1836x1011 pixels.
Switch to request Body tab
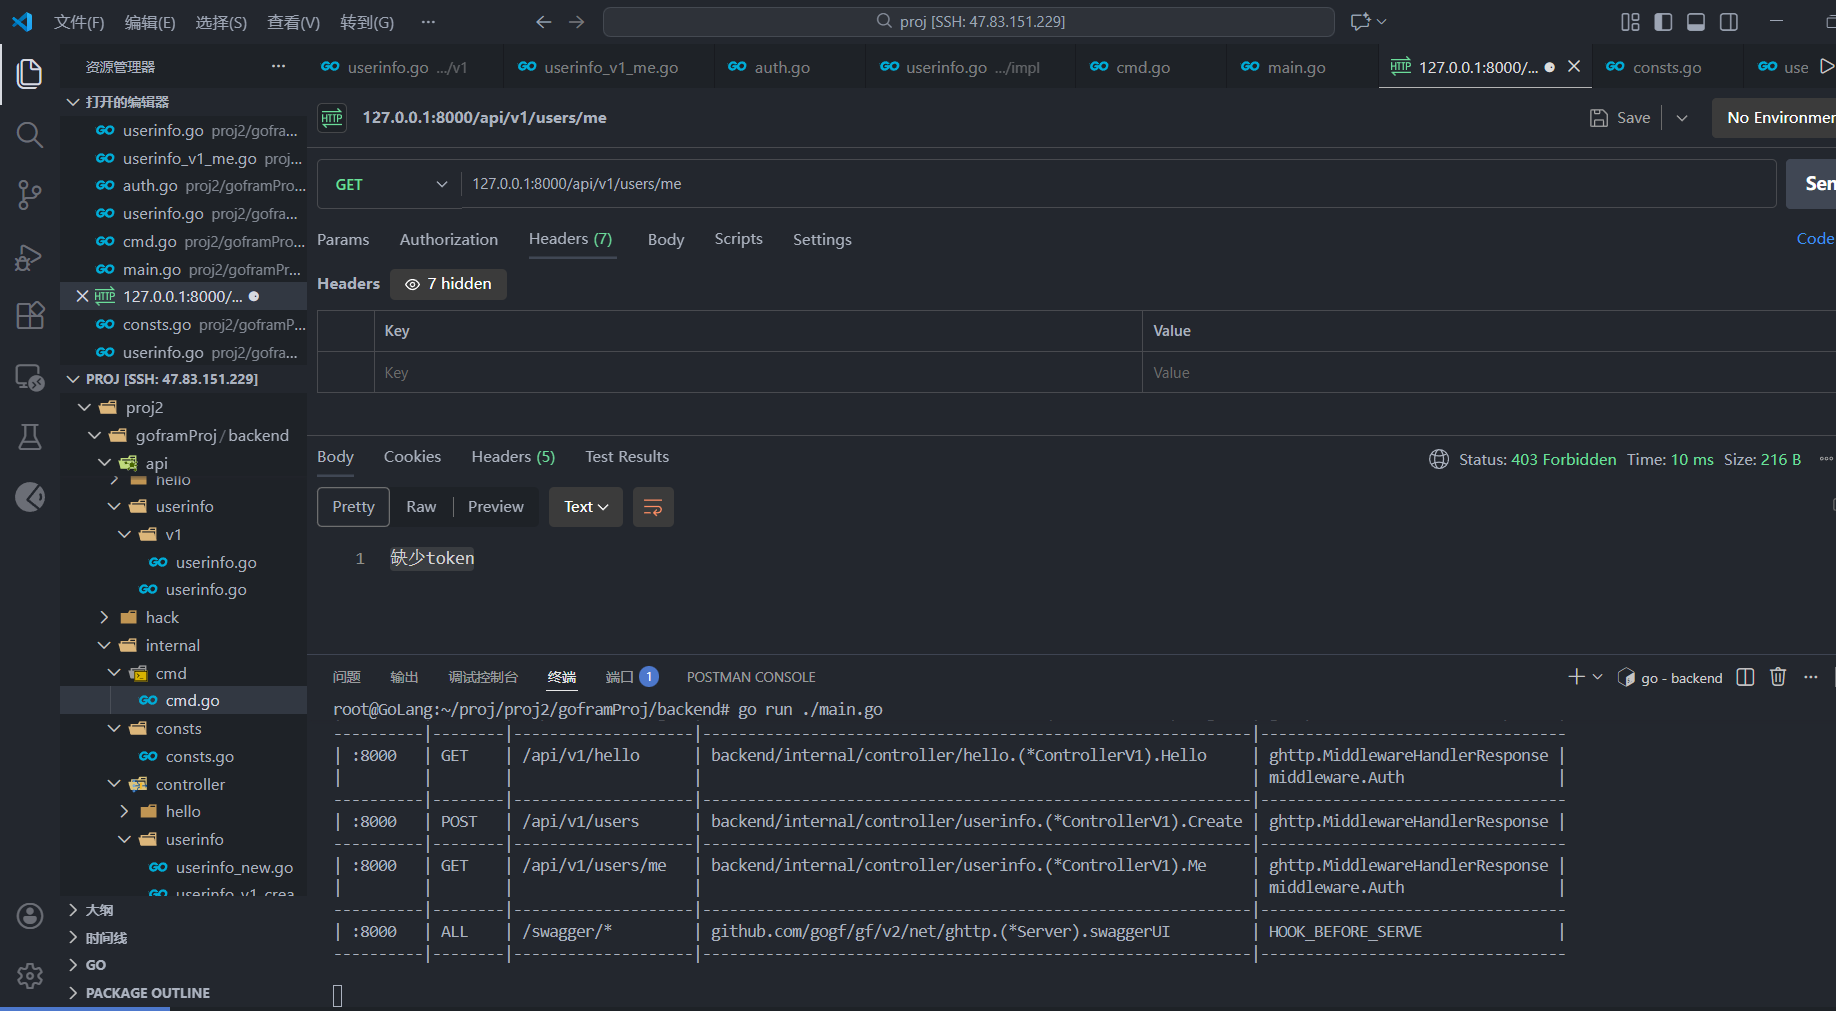coord(666,239)
